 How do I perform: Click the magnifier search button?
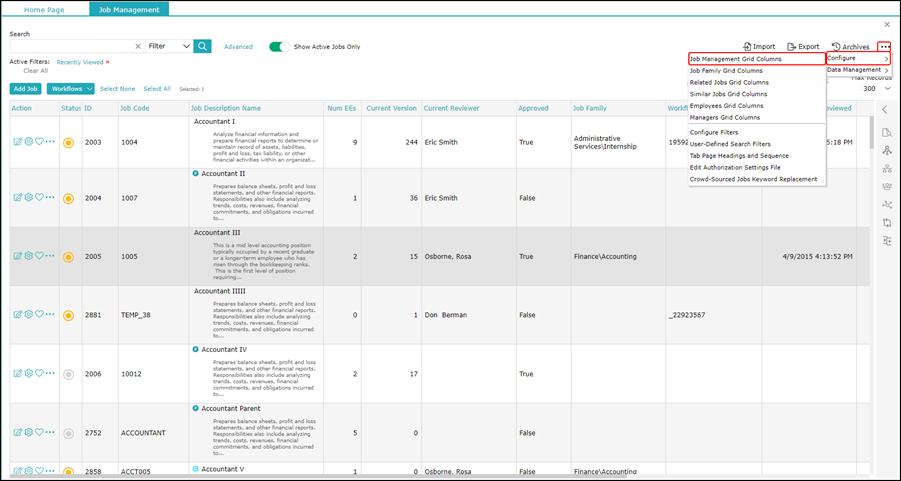202,46
